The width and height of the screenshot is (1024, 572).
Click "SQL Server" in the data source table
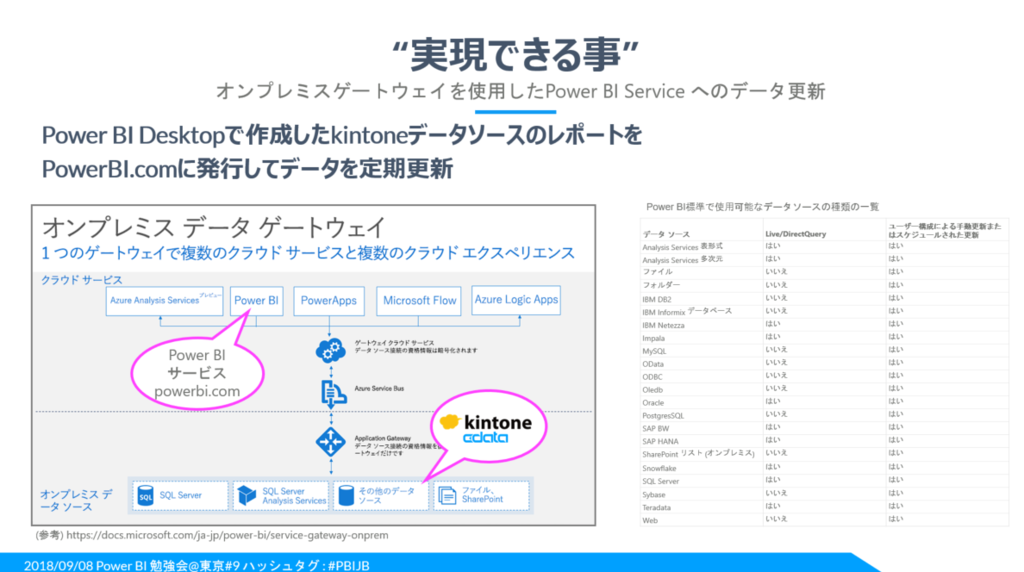(660, 481)
